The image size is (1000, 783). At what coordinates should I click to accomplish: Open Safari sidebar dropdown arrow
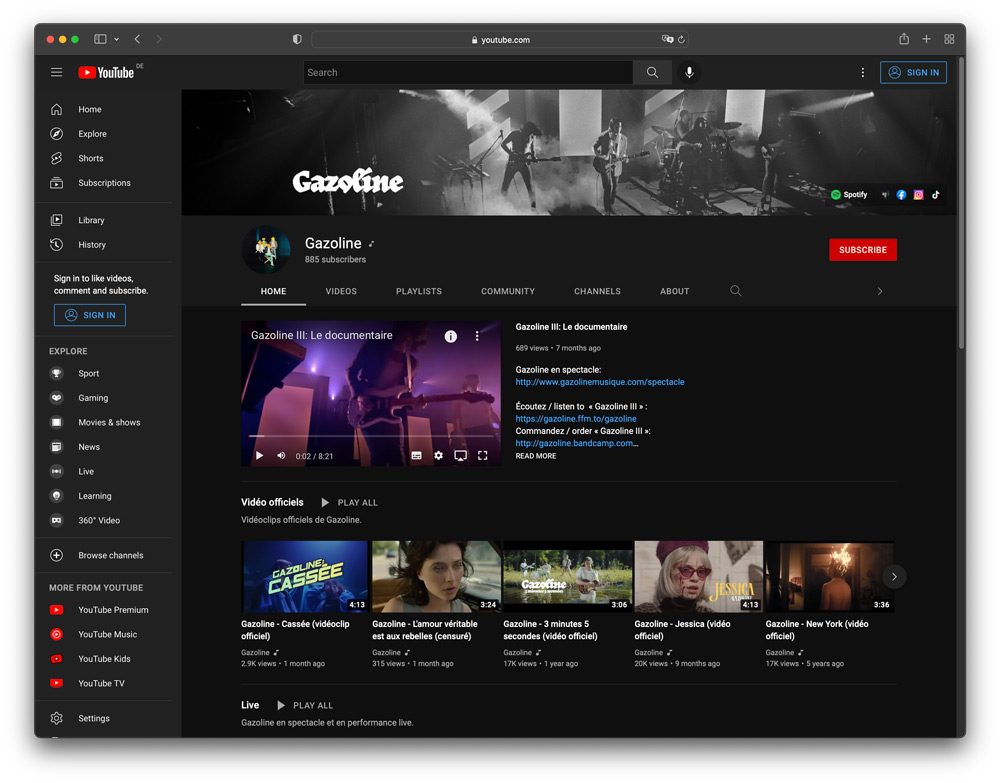(117, 40)
